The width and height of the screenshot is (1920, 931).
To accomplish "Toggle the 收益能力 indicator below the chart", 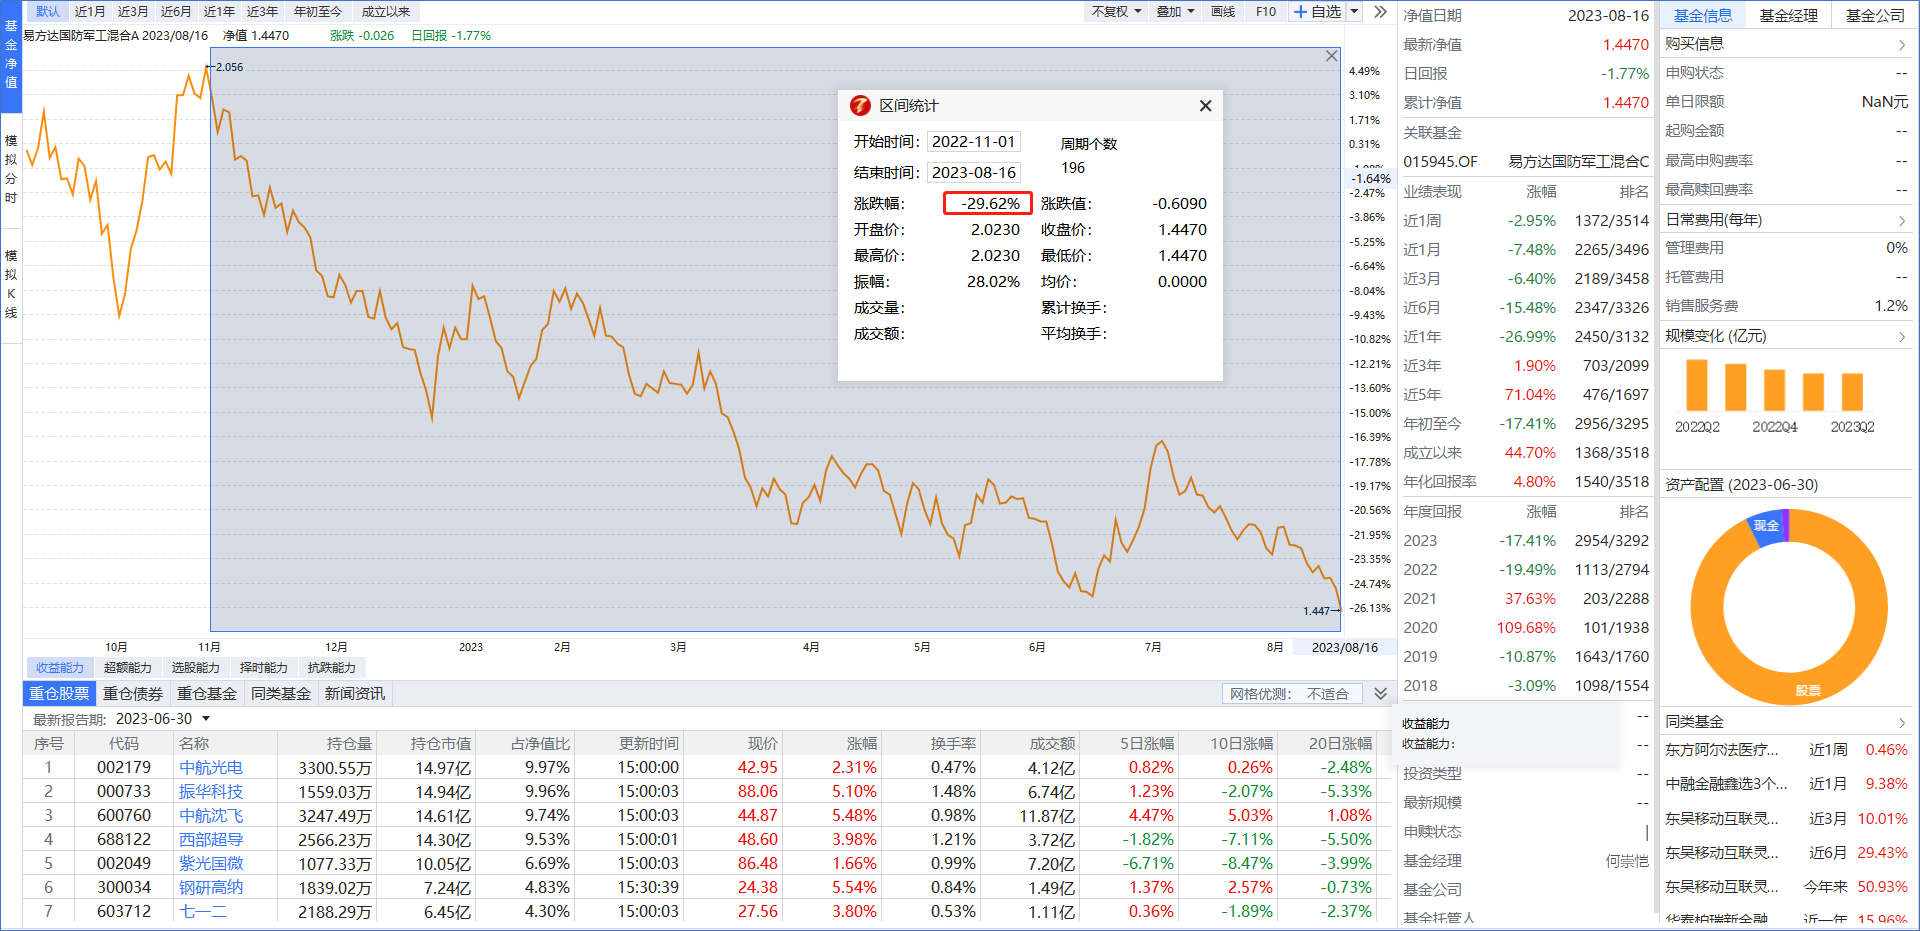I will point(60,667).
